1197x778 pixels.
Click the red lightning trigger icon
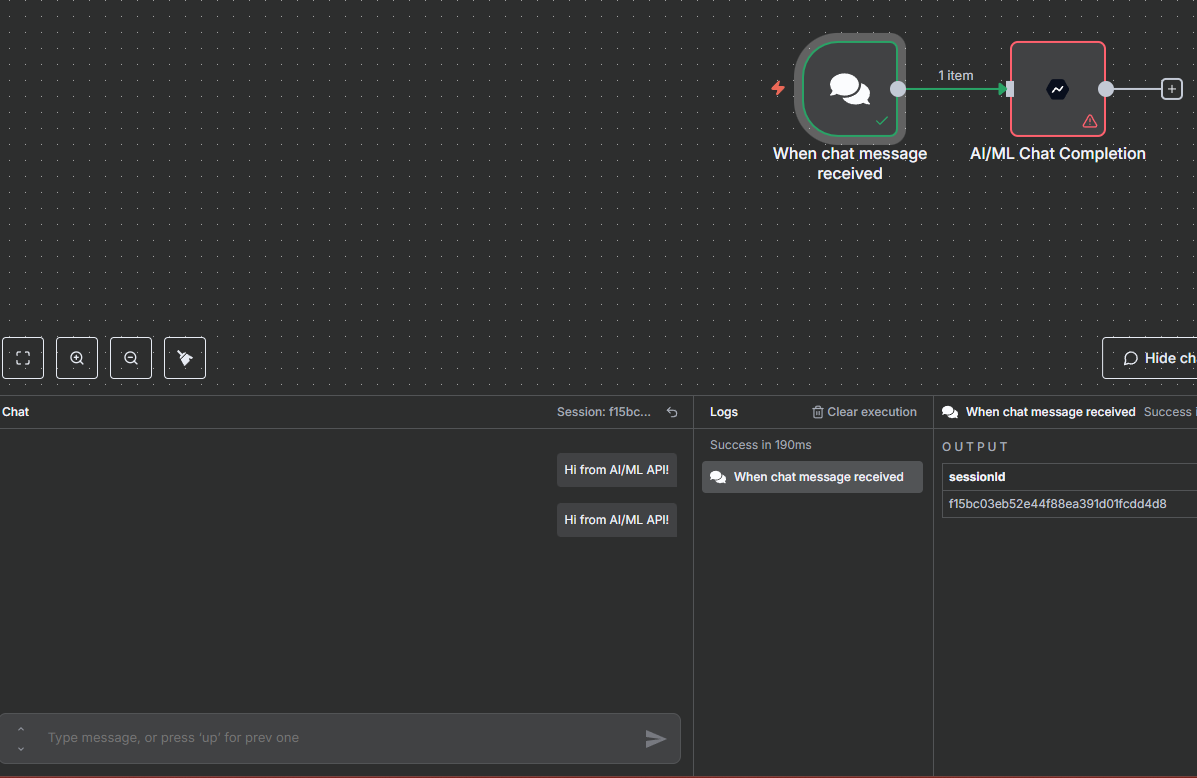(778, 88)
